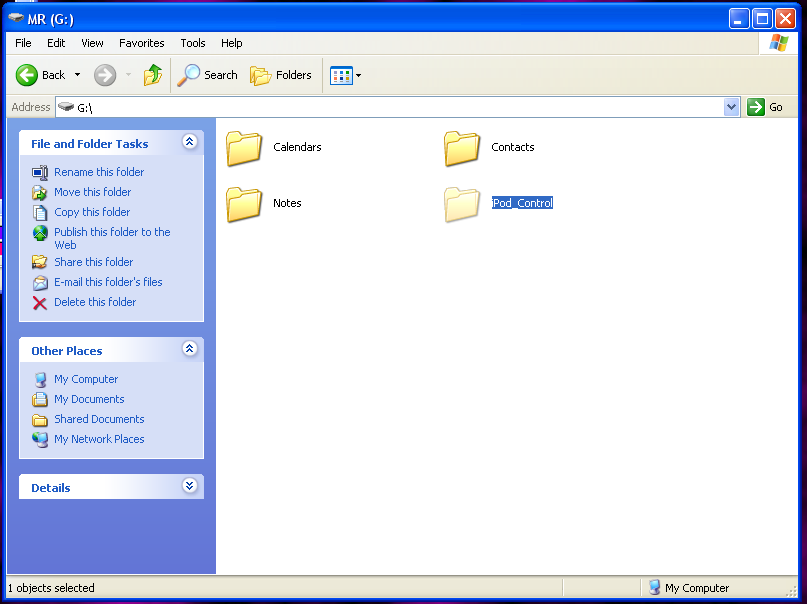The width and height of the screenshot is (807, 604).
Task: Click the iPod_Control folder name label
Action: 522,203
